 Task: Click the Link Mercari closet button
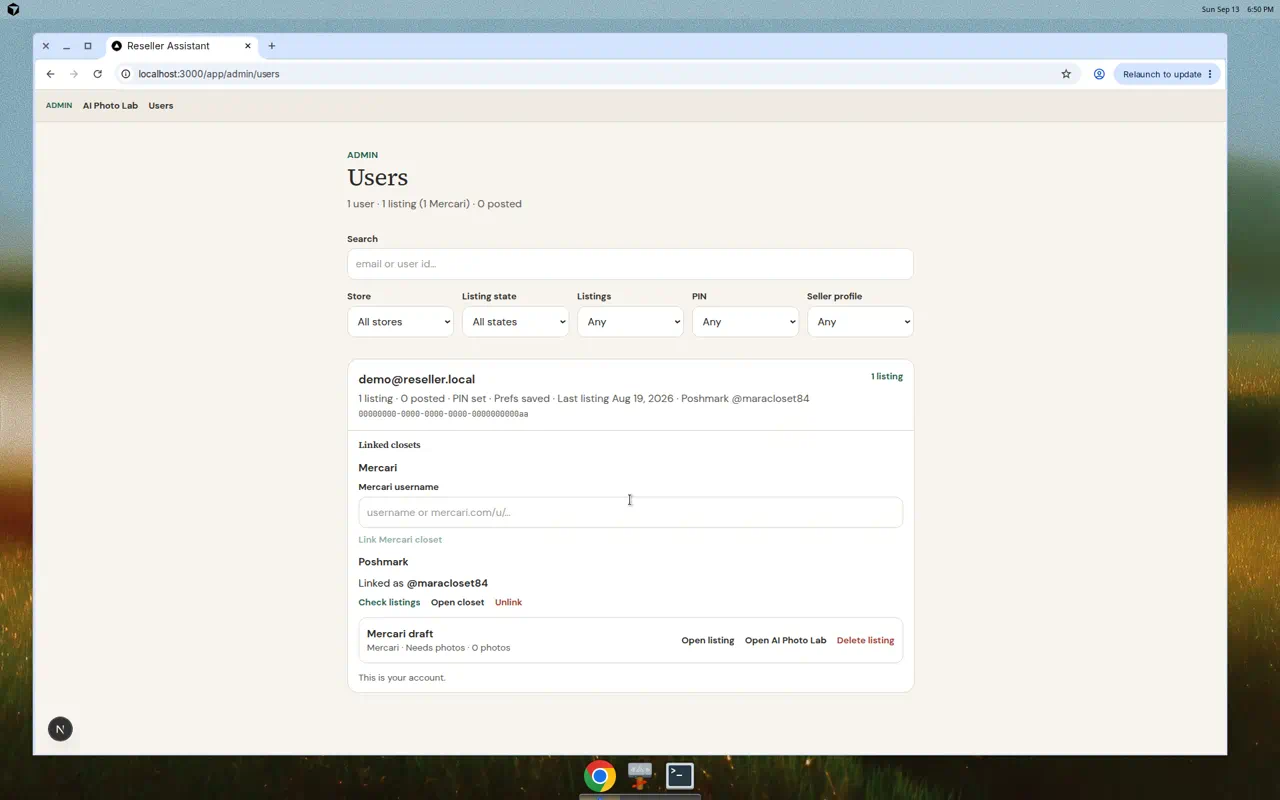(400, 540)
